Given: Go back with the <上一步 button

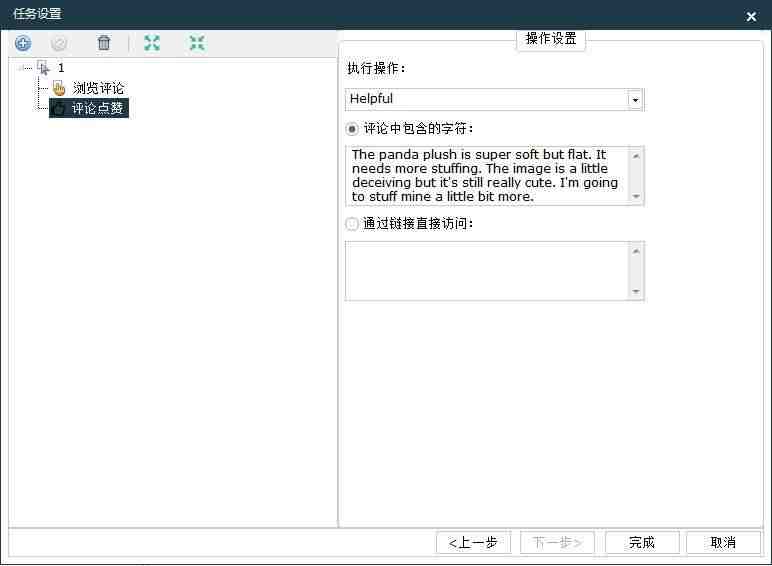Looking at the screenshot, I should (473, 542).
